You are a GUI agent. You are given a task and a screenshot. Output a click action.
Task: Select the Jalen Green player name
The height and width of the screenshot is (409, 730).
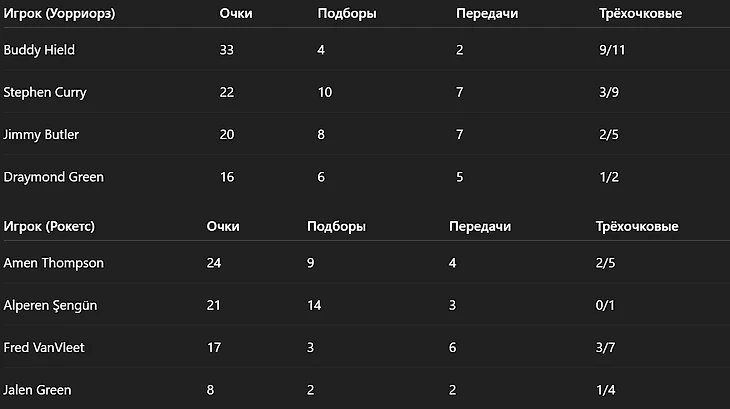point(38,390)
